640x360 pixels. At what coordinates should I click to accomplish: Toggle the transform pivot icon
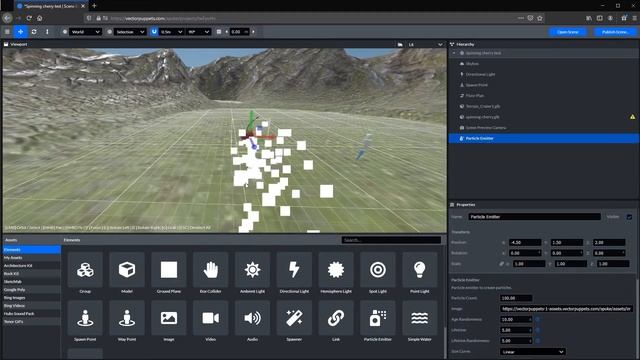pos(109,32)
